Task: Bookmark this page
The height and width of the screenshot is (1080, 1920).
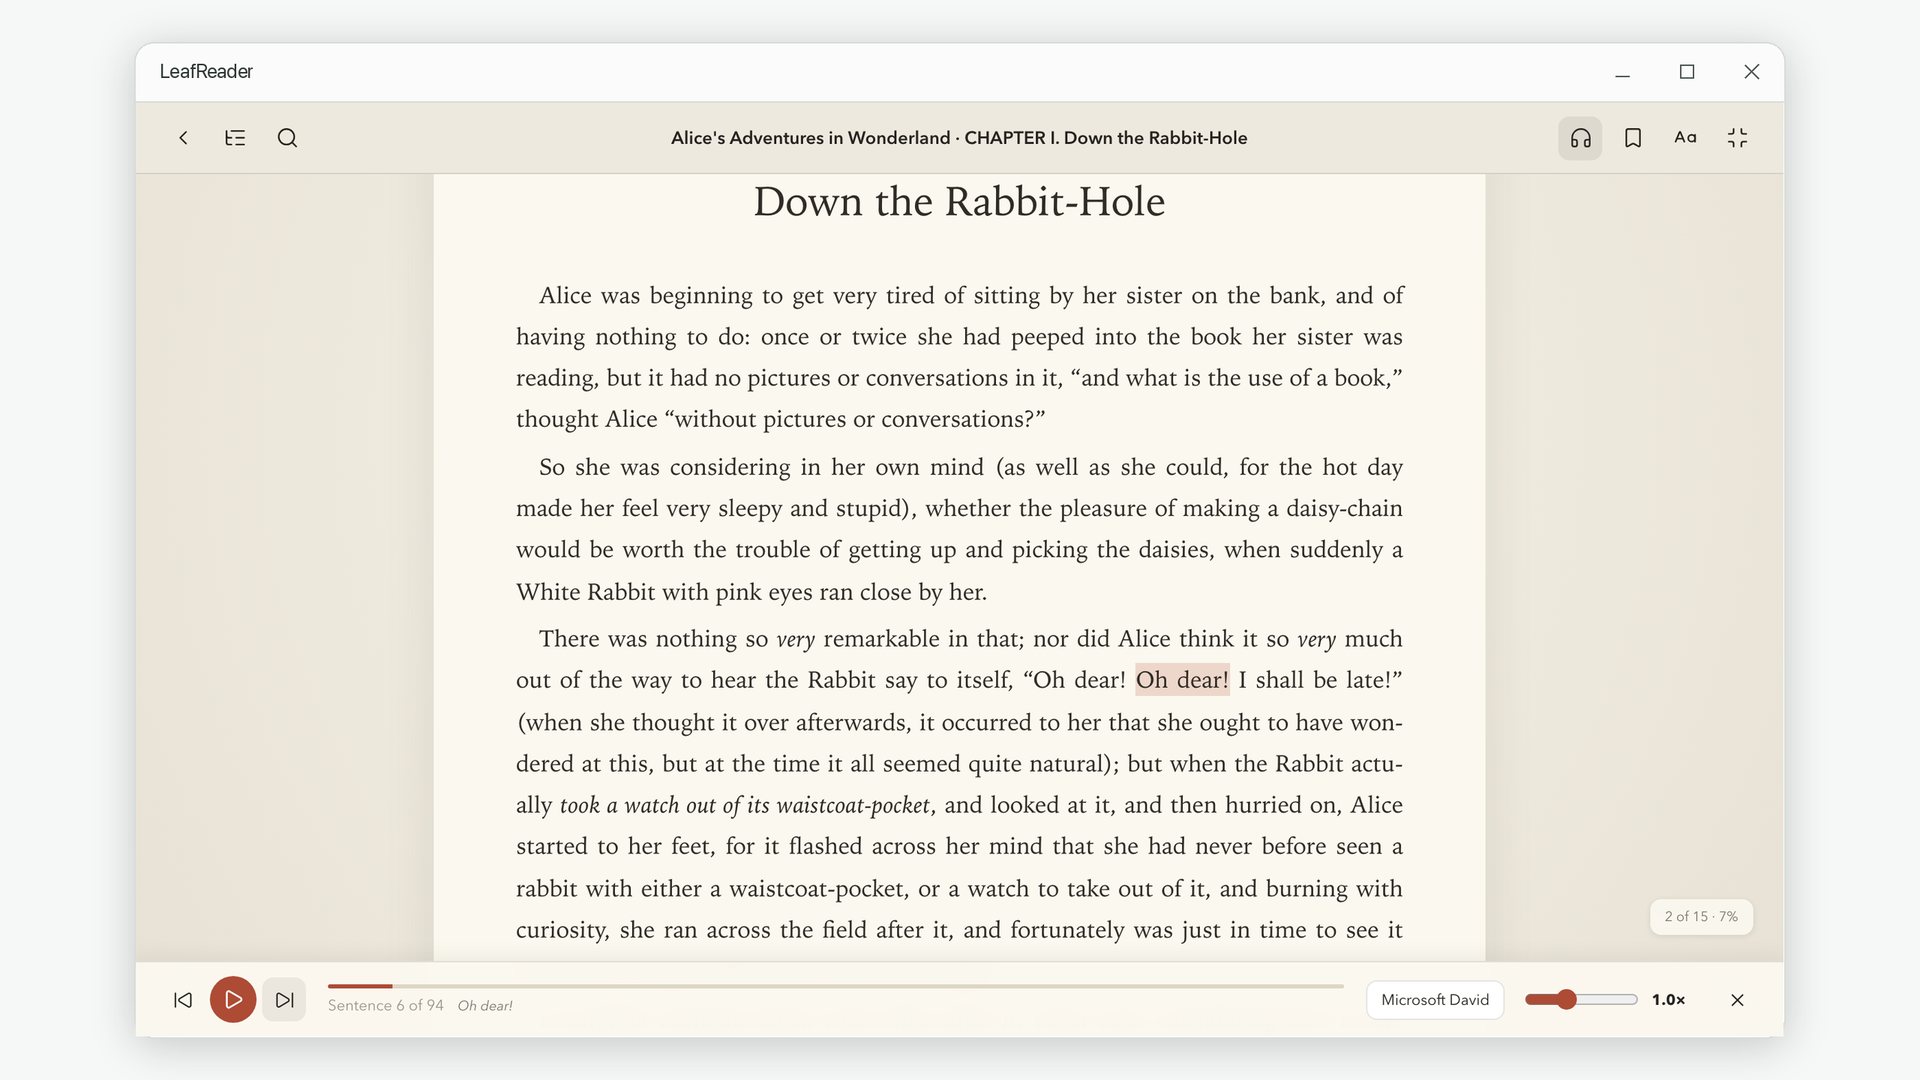Action: click(1633, 138)
